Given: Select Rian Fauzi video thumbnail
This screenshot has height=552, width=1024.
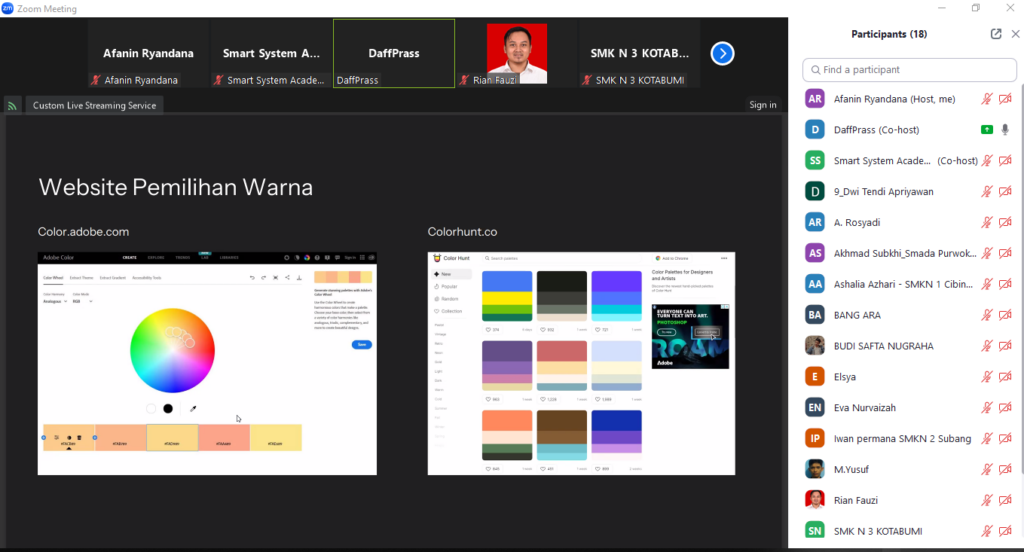Looking at the screenshot, I should [x=517, y=54].
